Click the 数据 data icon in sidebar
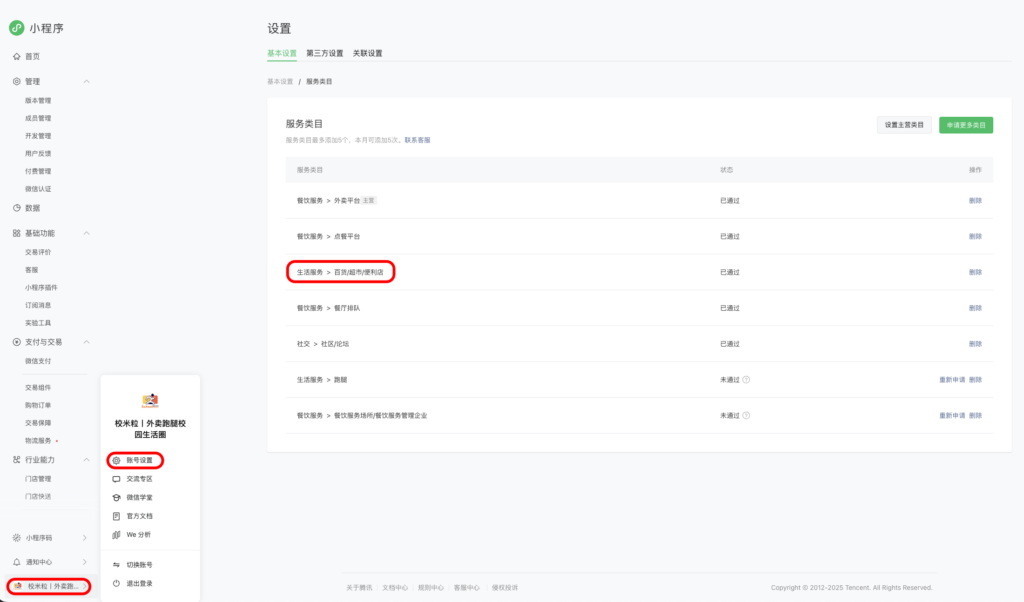1024x602 pixels. (x=16, y=210)
